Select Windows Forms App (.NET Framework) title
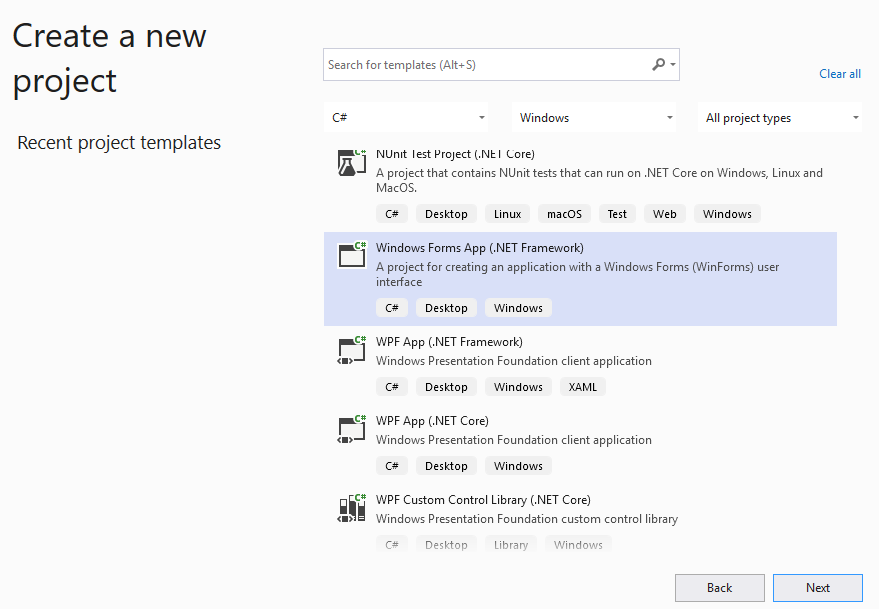 click(480, 248)
